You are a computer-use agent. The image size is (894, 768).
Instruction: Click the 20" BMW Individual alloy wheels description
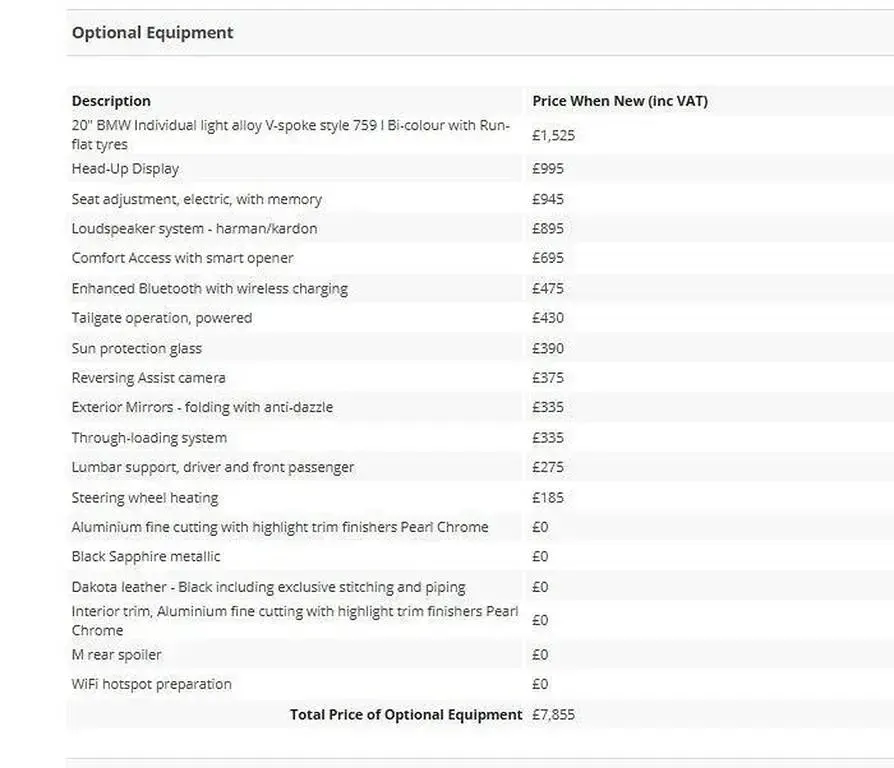pos(291,135)
